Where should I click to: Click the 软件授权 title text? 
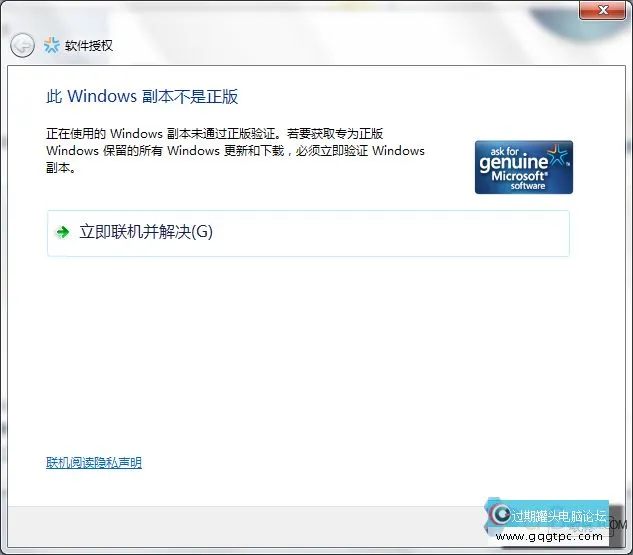point(89,46)
